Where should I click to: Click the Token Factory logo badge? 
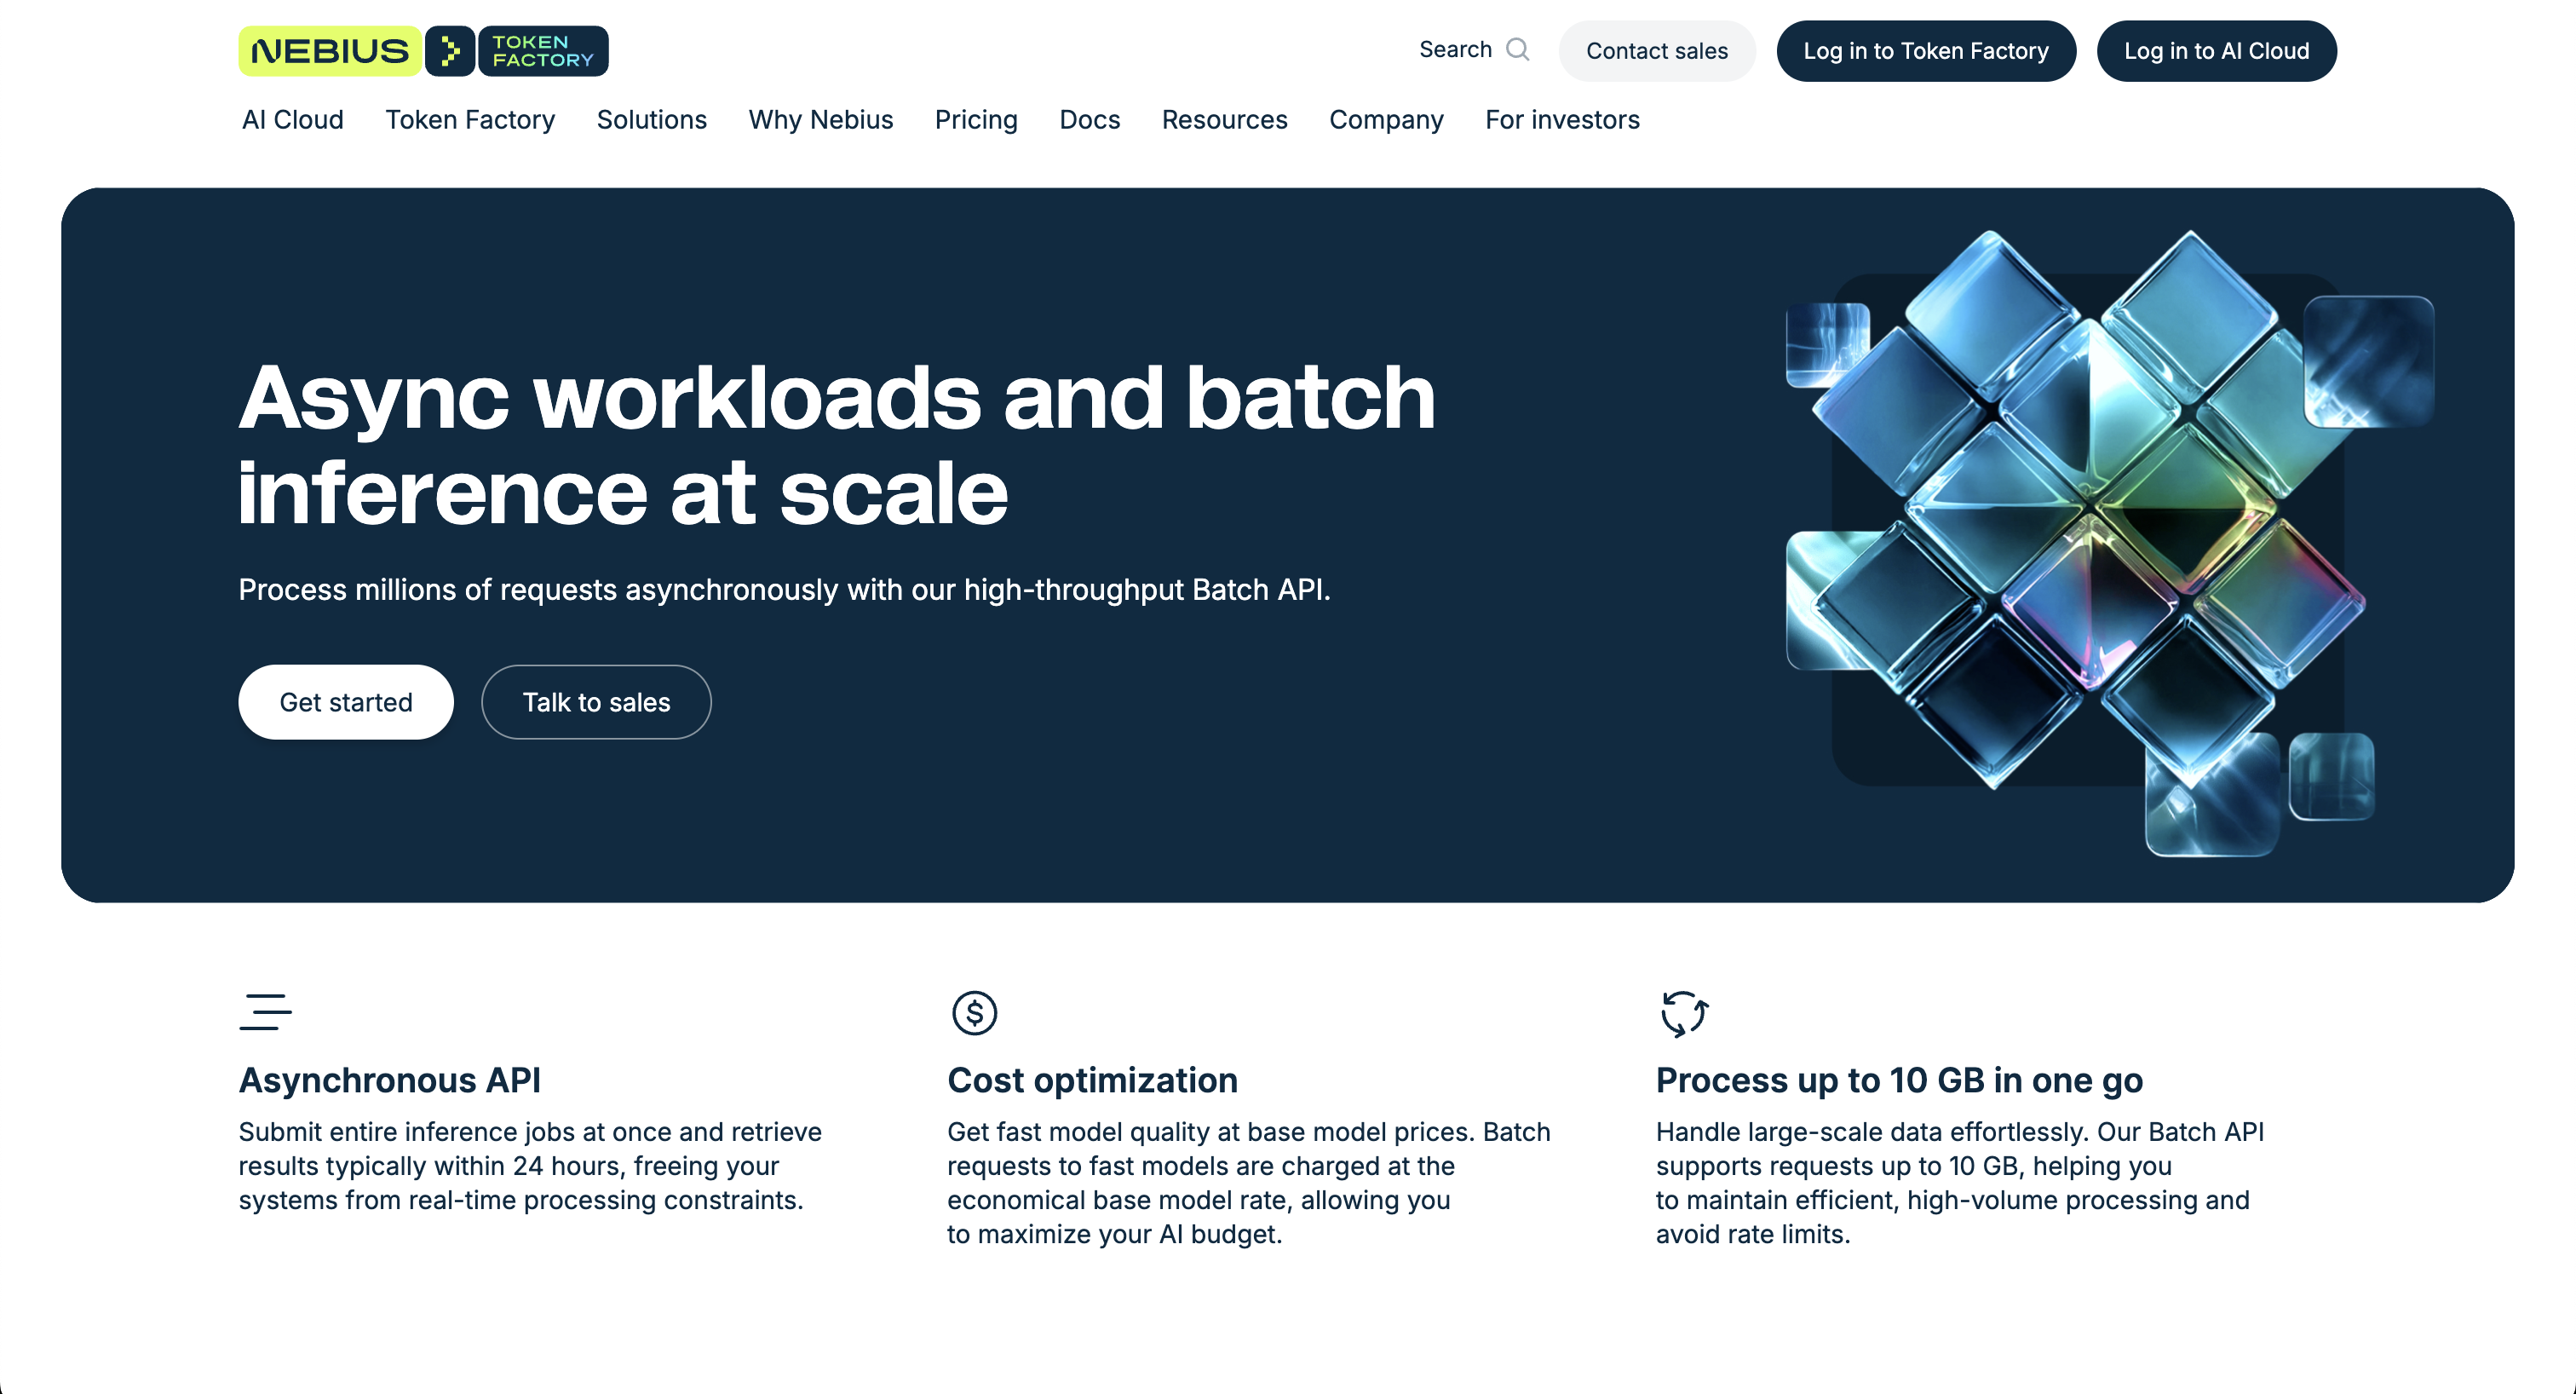coord(543,51)
